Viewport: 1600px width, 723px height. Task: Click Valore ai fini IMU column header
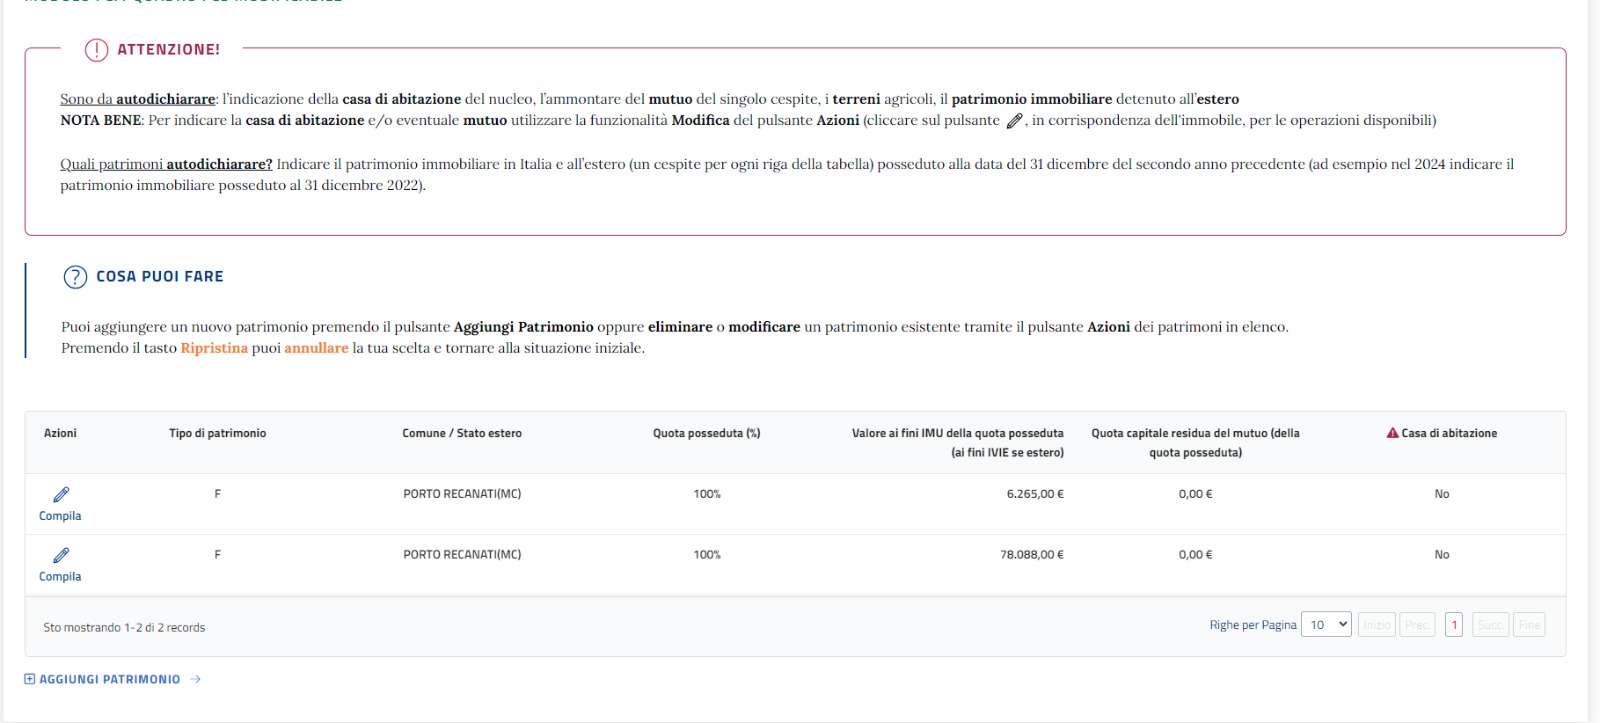pyautogui.click(x=957, y=443)
